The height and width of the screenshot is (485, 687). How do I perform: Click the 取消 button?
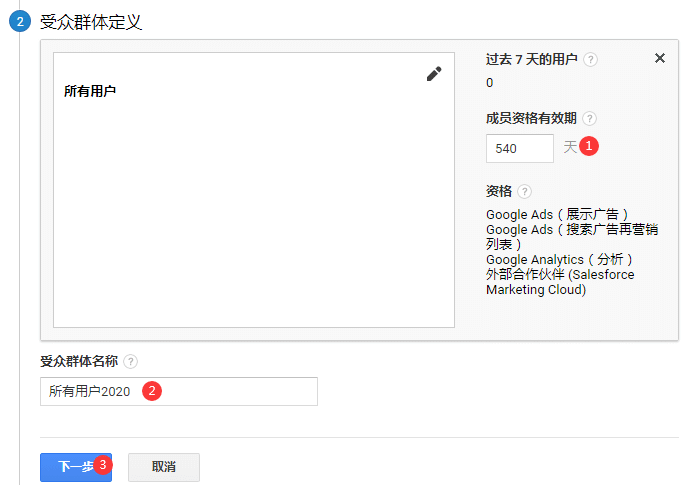[x=164, y=467]
